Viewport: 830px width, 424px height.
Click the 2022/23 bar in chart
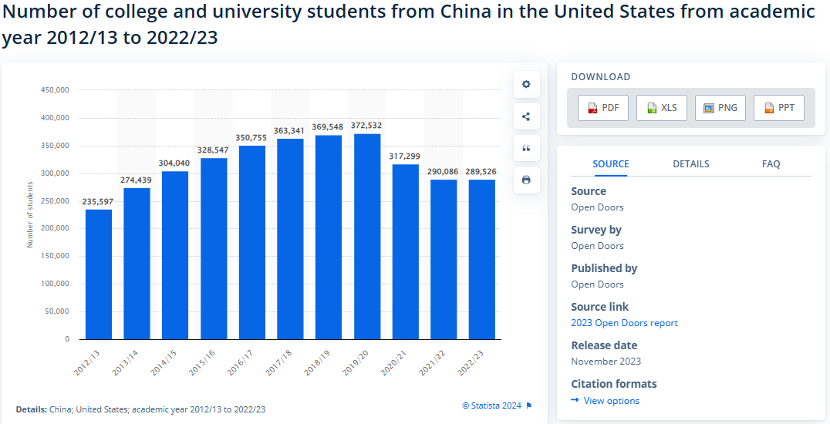click(x=482, y=259)
